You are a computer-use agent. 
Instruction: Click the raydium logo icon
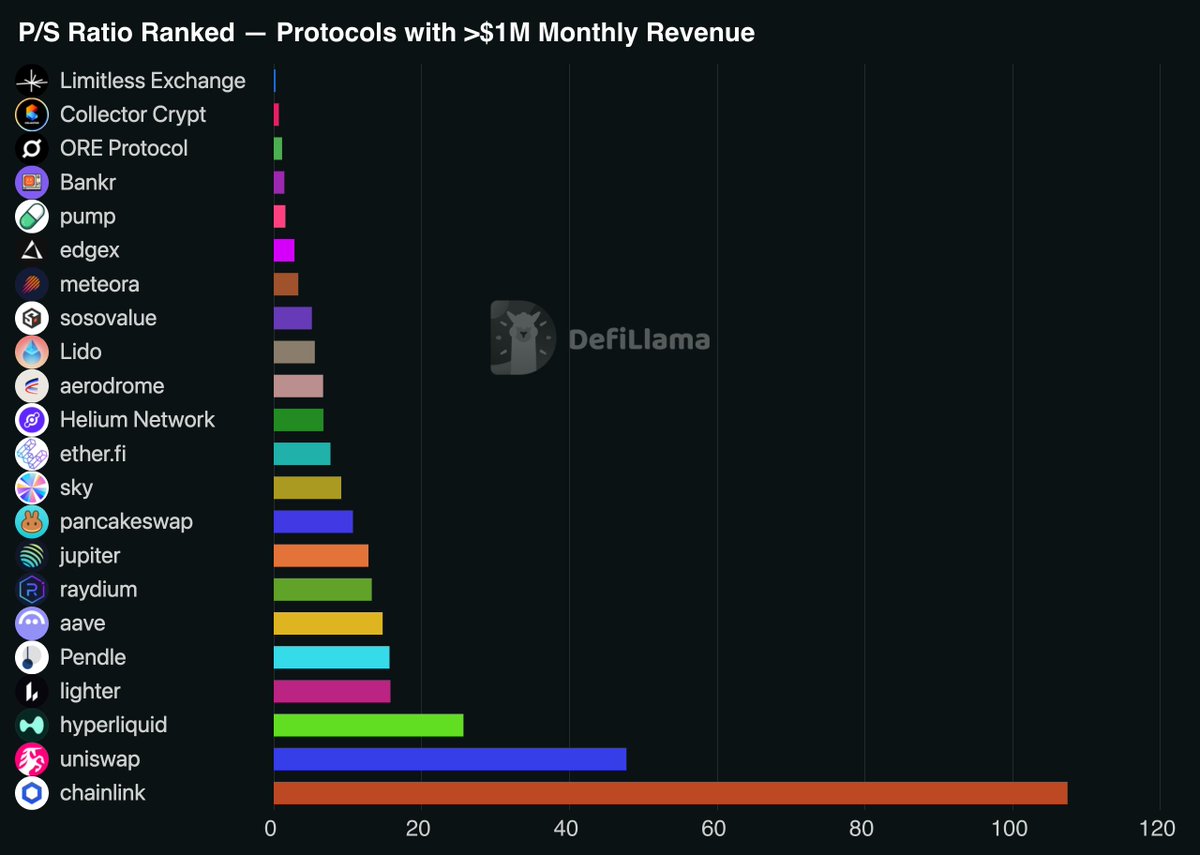[x=32, y=590]
